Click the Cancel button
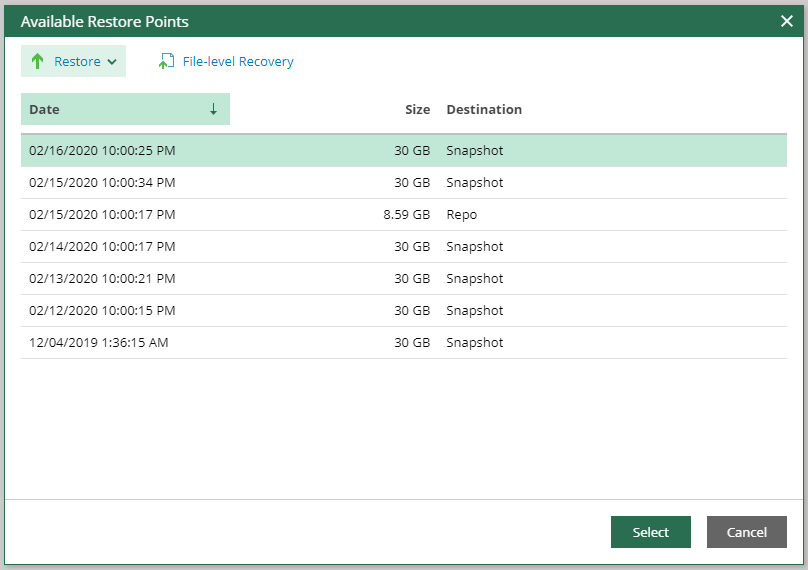 tap(747, 532)
